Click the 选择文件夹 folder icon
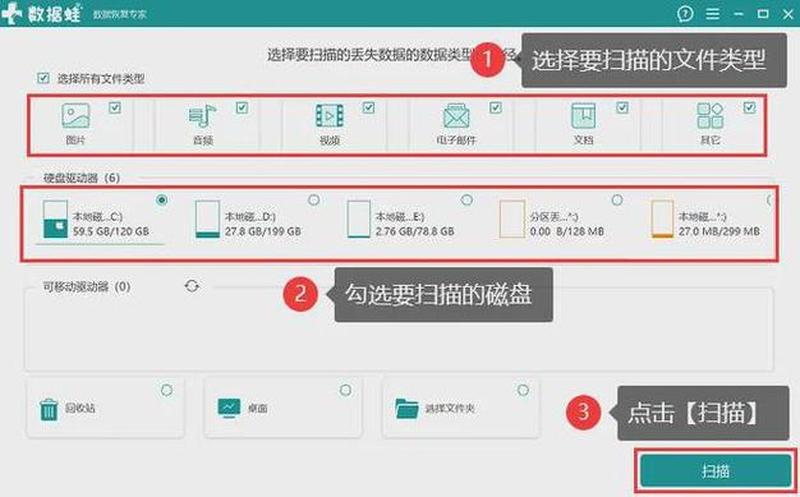Viewport: 800px width, 497px height. 407,408
